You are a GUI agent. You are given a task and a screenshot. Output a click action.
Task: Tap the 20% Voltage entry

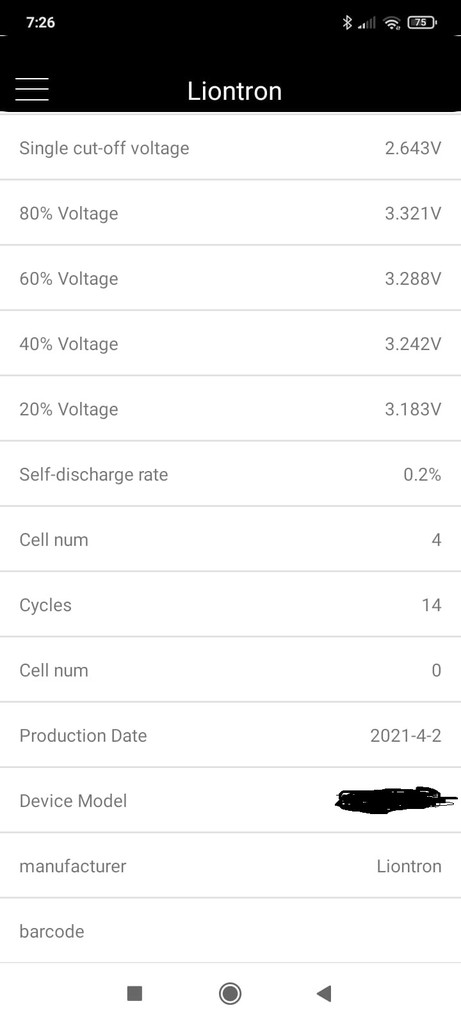coord(230,409)
